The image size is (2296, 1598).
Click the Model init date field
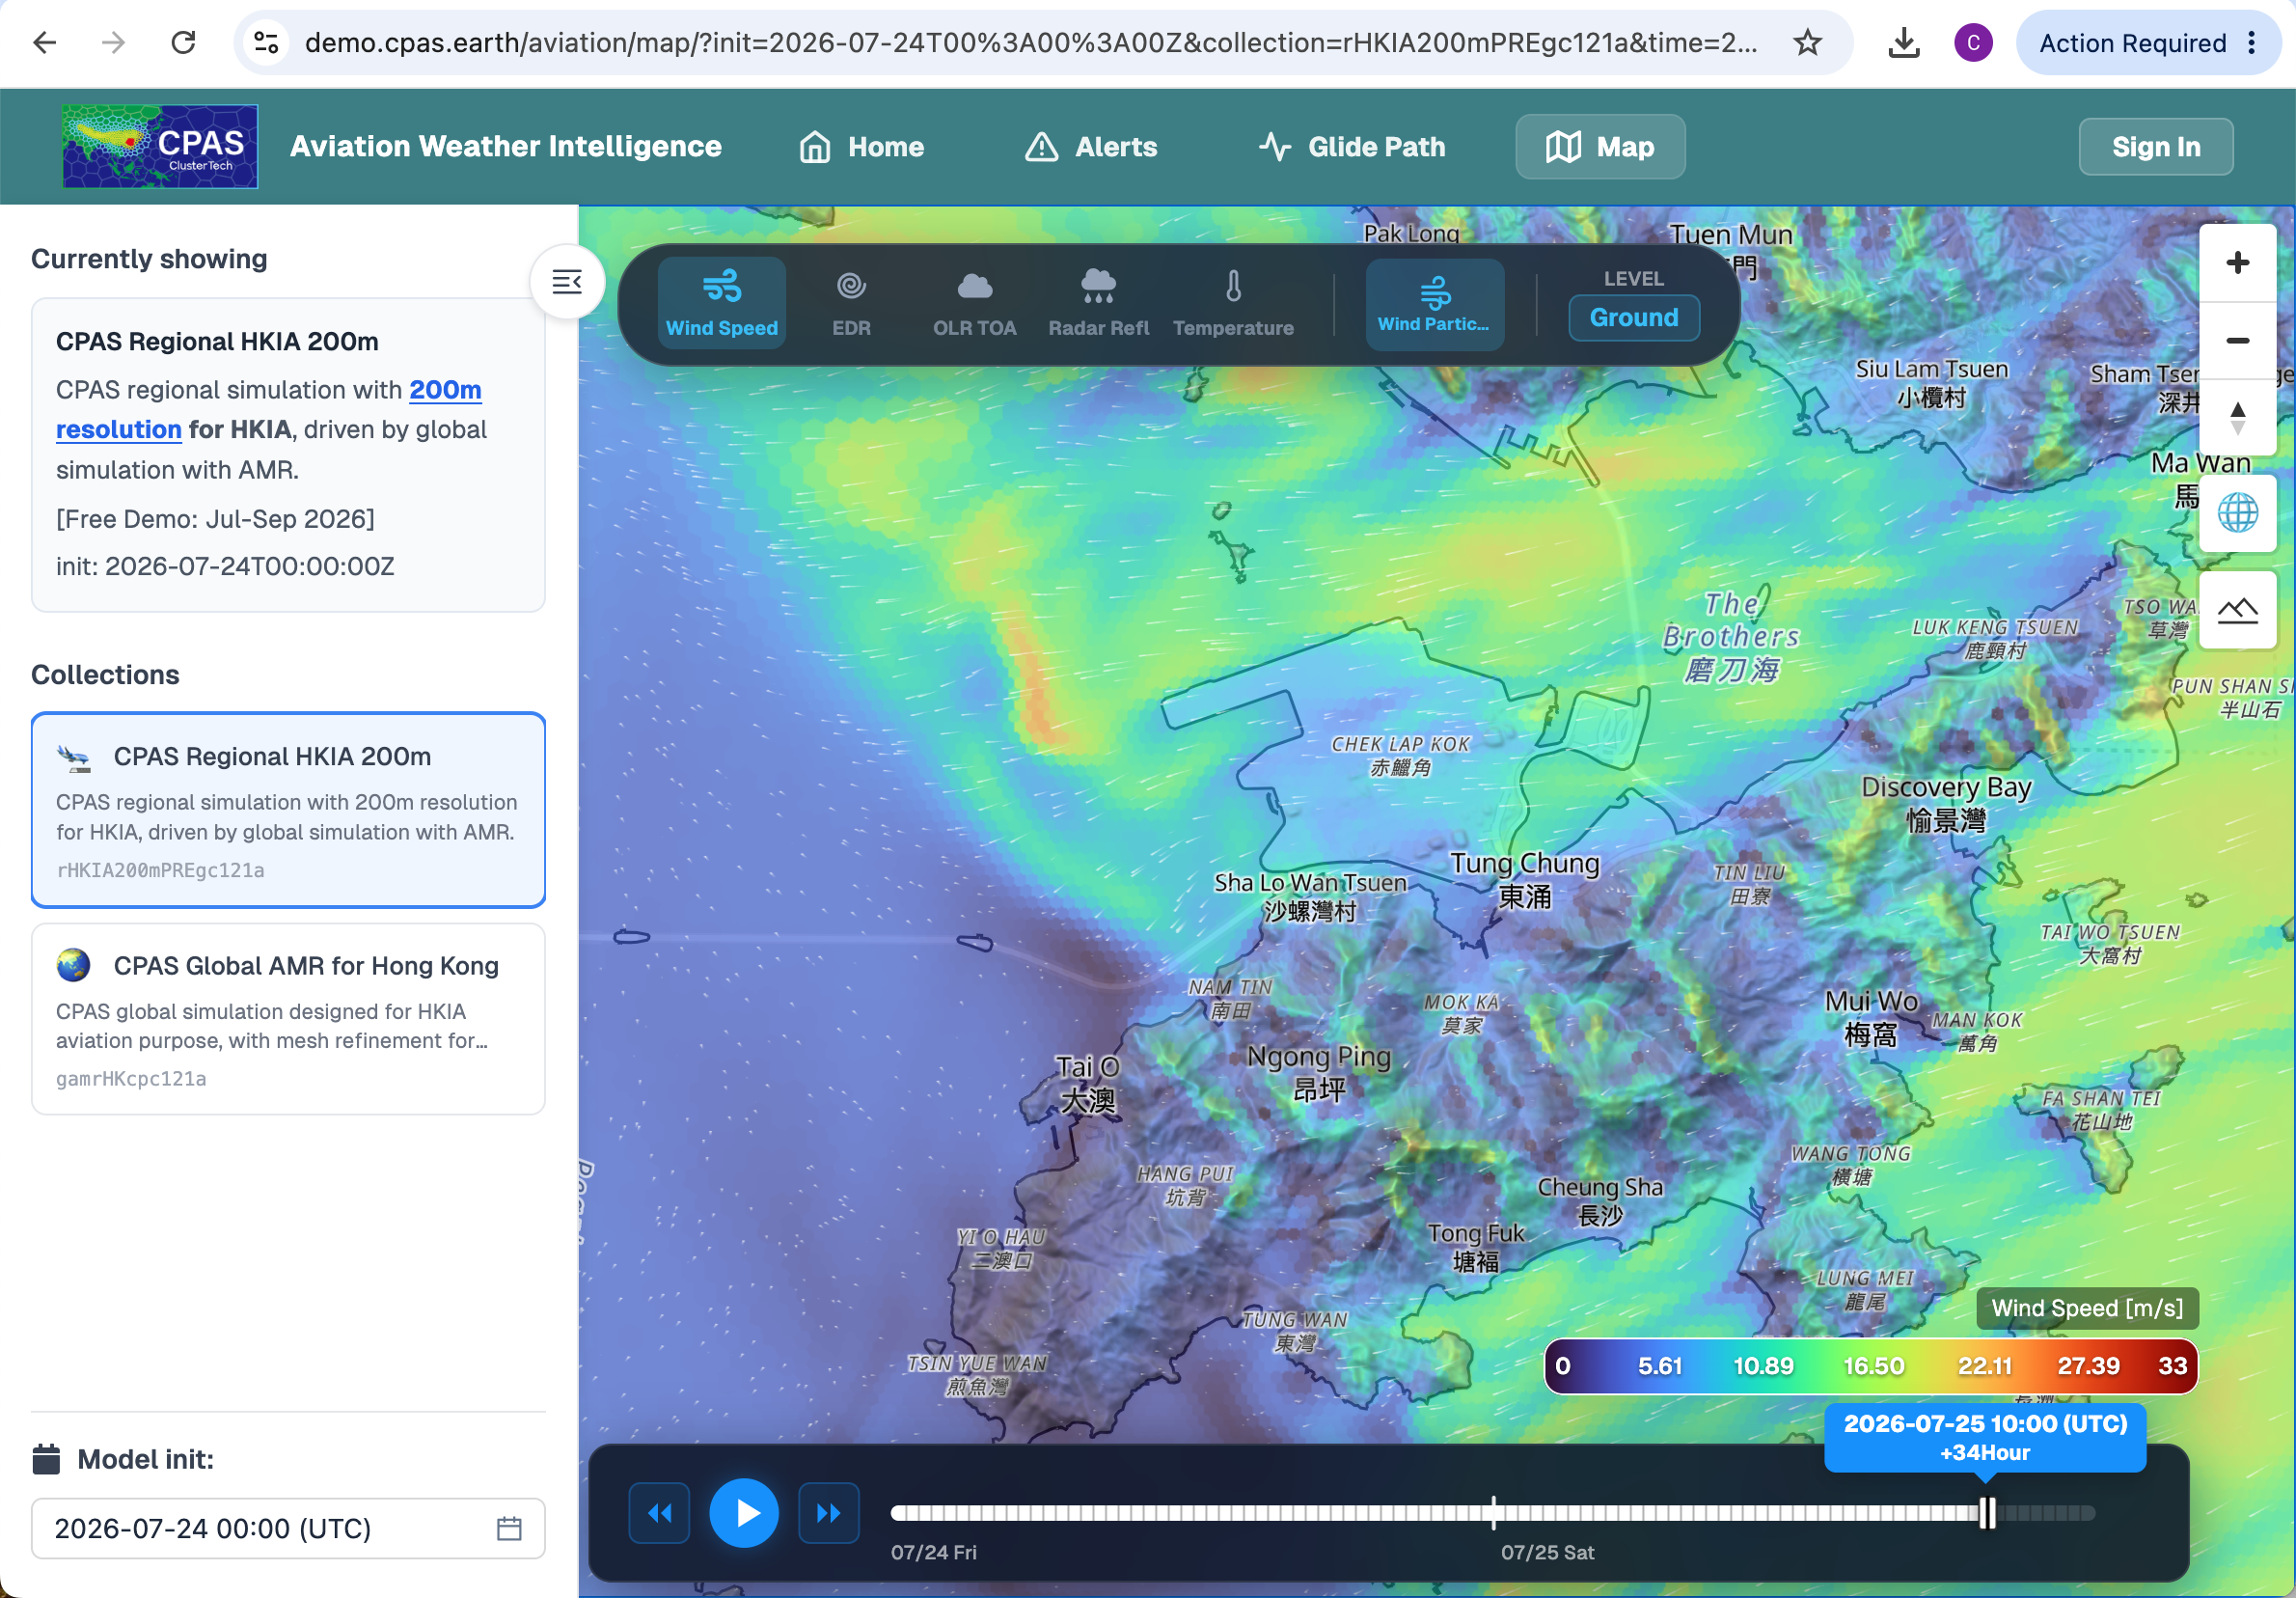(x=288, y=1528)
